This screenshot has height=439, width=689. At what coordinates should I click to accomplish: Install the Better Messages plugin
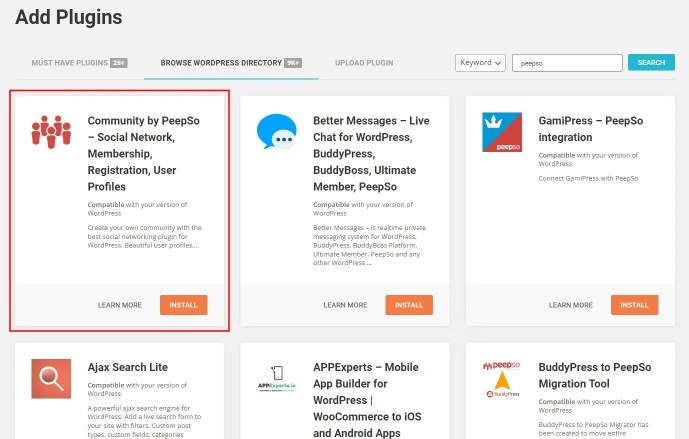click(x=409, y=305)
